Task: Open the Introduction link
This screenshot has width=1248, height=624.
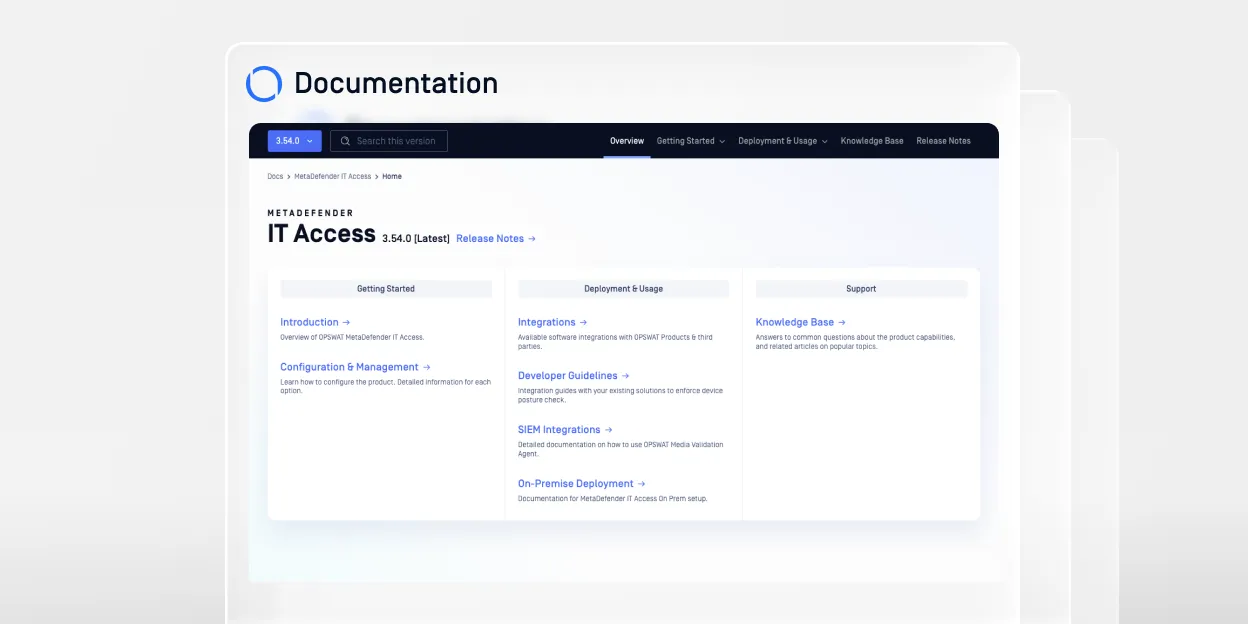Action: (x=315, y=322)
